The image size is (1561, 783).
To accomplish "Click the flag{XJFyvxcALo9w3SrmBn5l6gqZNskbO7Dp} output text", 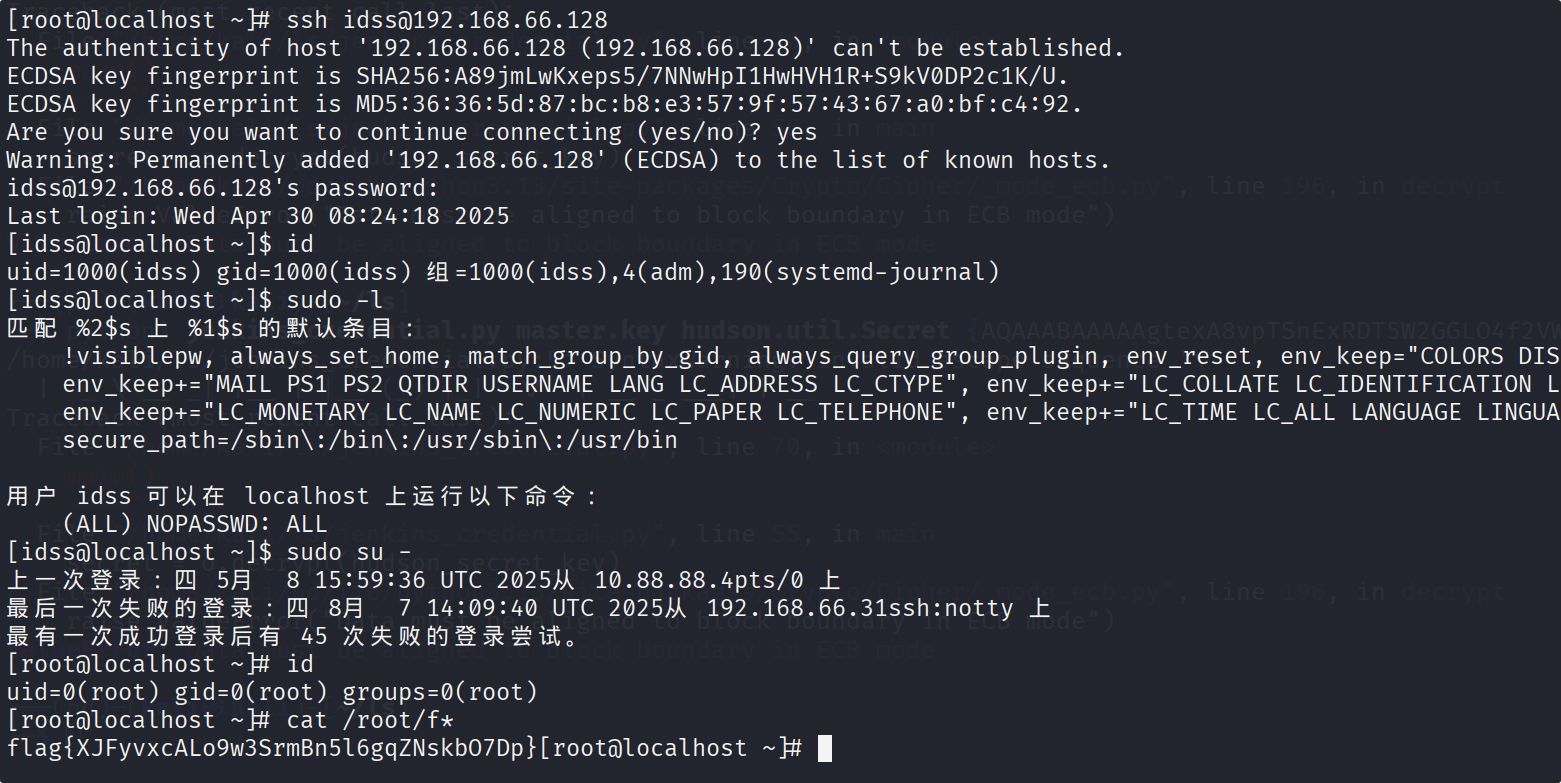I will coord(272,748).
